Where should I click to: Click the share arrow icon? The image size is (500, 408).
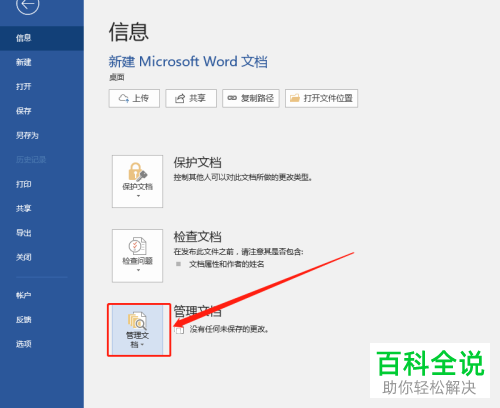[x=180, y=98]
